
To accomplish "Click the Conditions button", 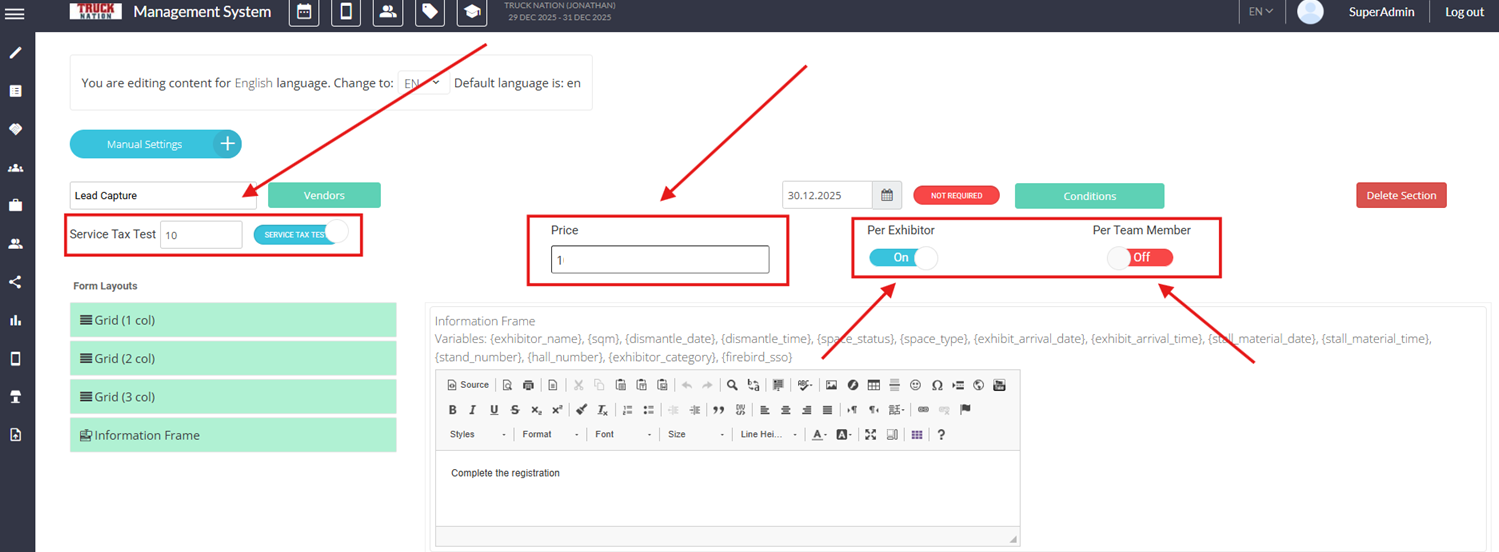I will click(x=1089, y=196).
